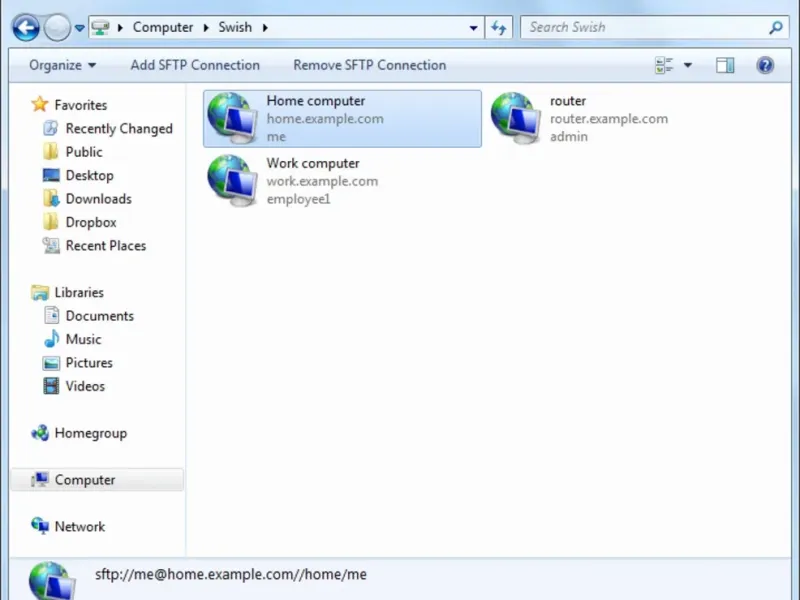Open the Public folder
This screenshot has height=600, width=800.
[x=84, y=152]
